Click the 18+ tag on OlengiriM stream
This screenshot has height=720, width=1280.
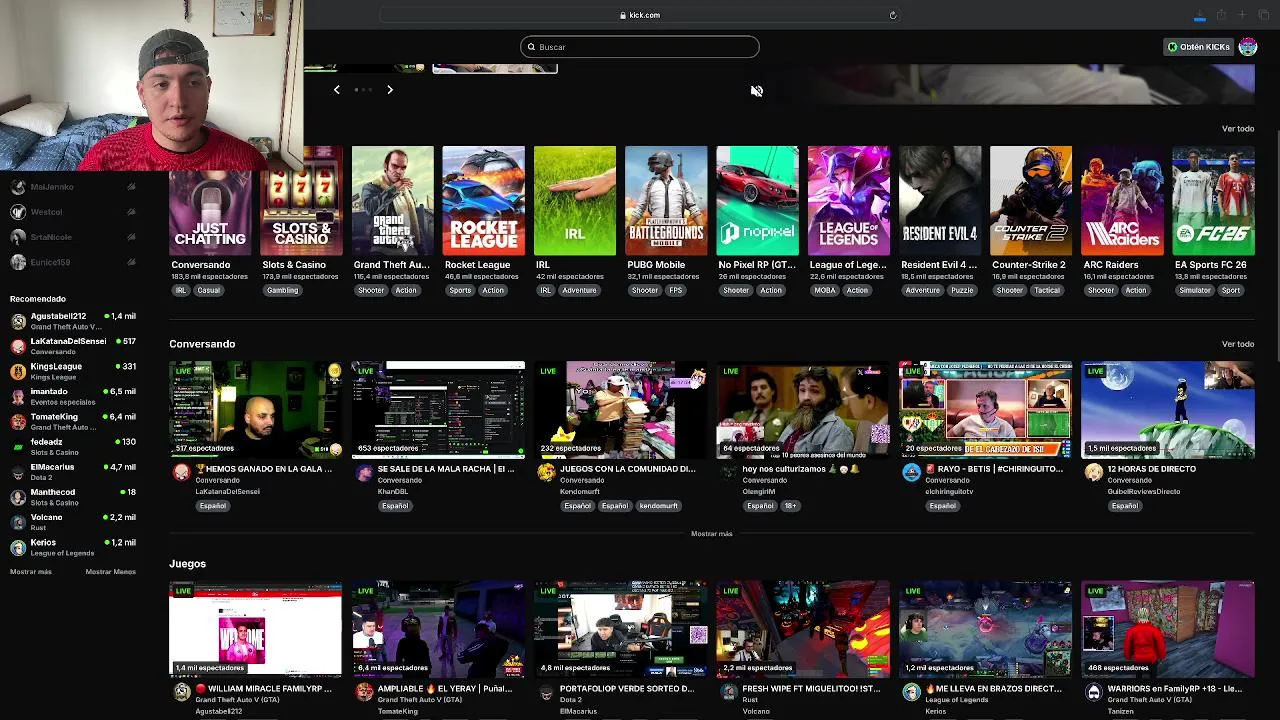pos(790,506)
